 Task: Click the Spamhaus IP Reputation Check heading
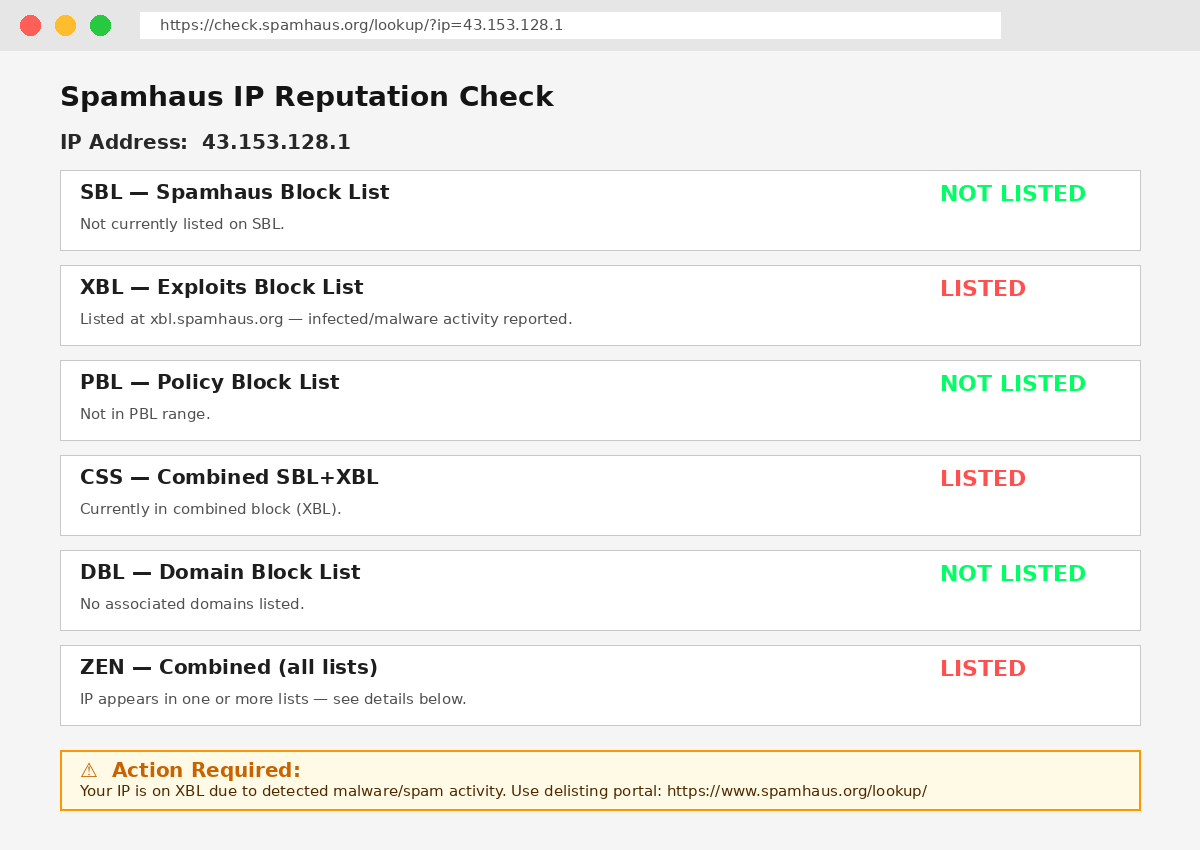pos(306,97)
